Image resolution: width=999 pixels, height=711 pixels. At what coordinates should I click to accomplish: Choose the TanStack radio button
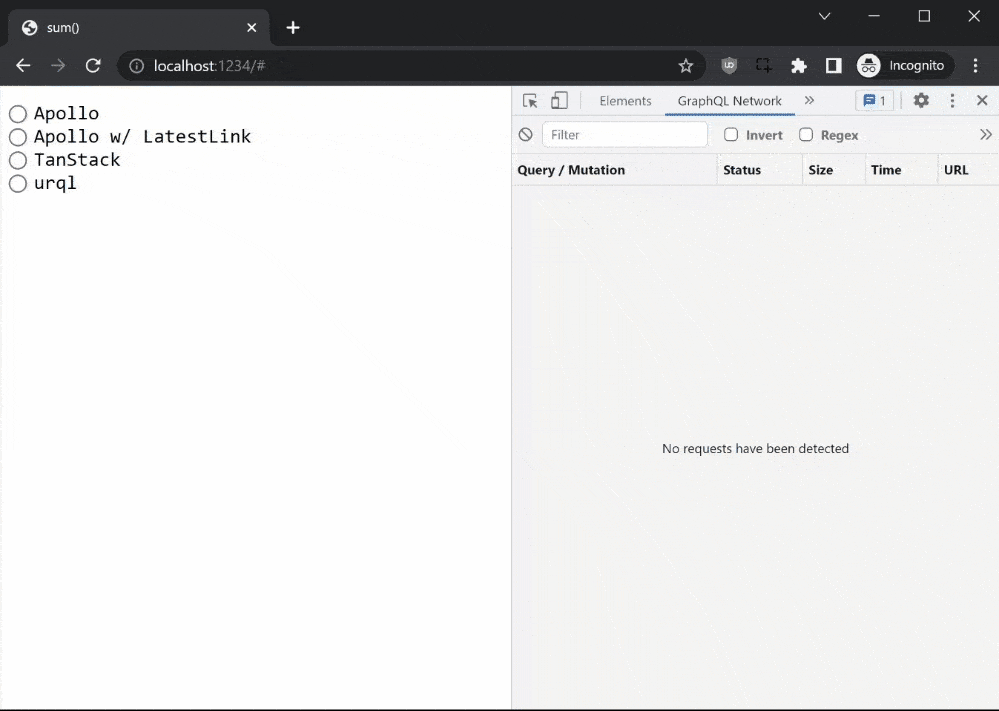pyautogui.click(x=18, y=161)
